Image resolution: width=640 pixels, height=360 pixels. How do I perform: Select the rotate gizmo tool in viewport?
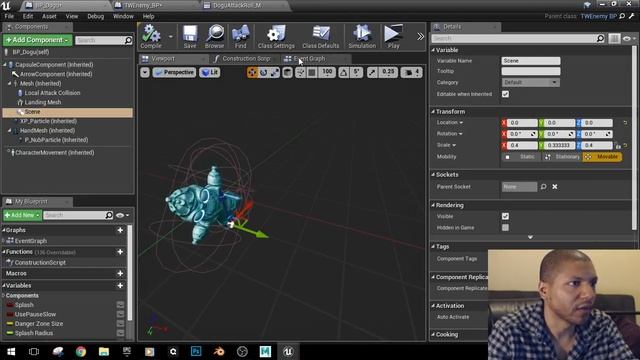click(264, 72)
